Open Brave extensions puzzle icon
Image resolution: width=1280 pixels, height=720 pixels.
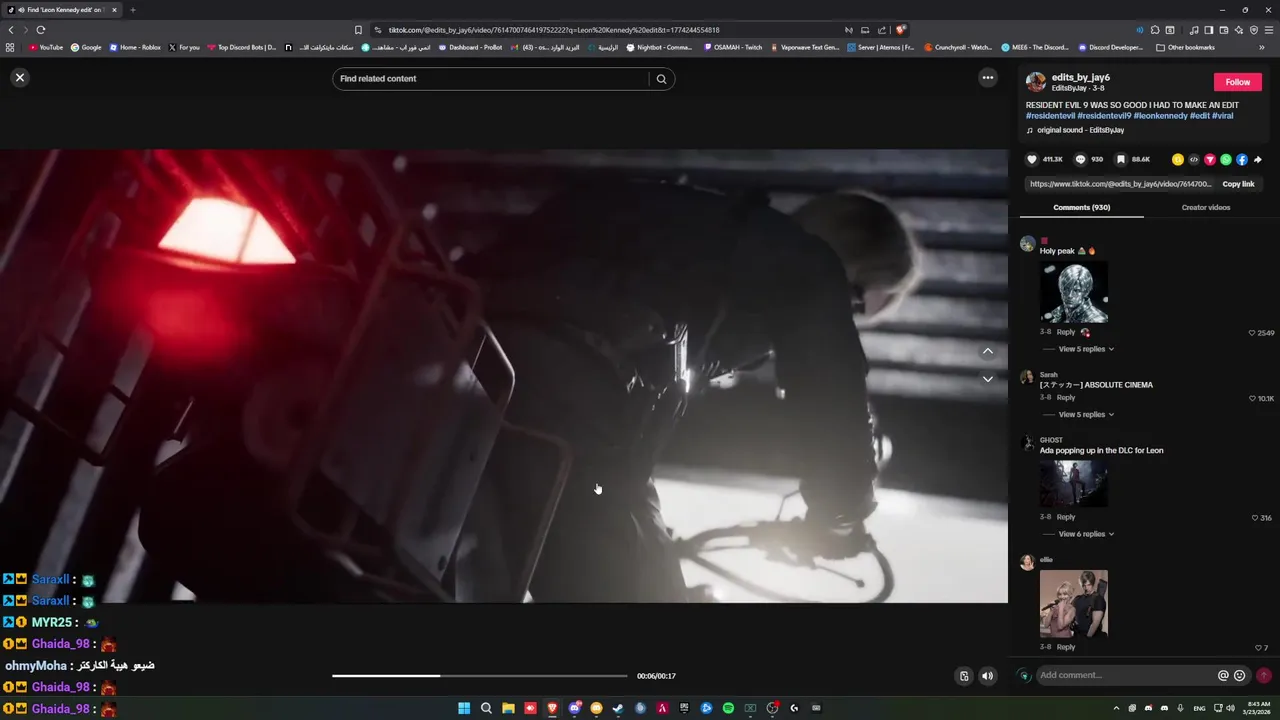point(1155,30)
